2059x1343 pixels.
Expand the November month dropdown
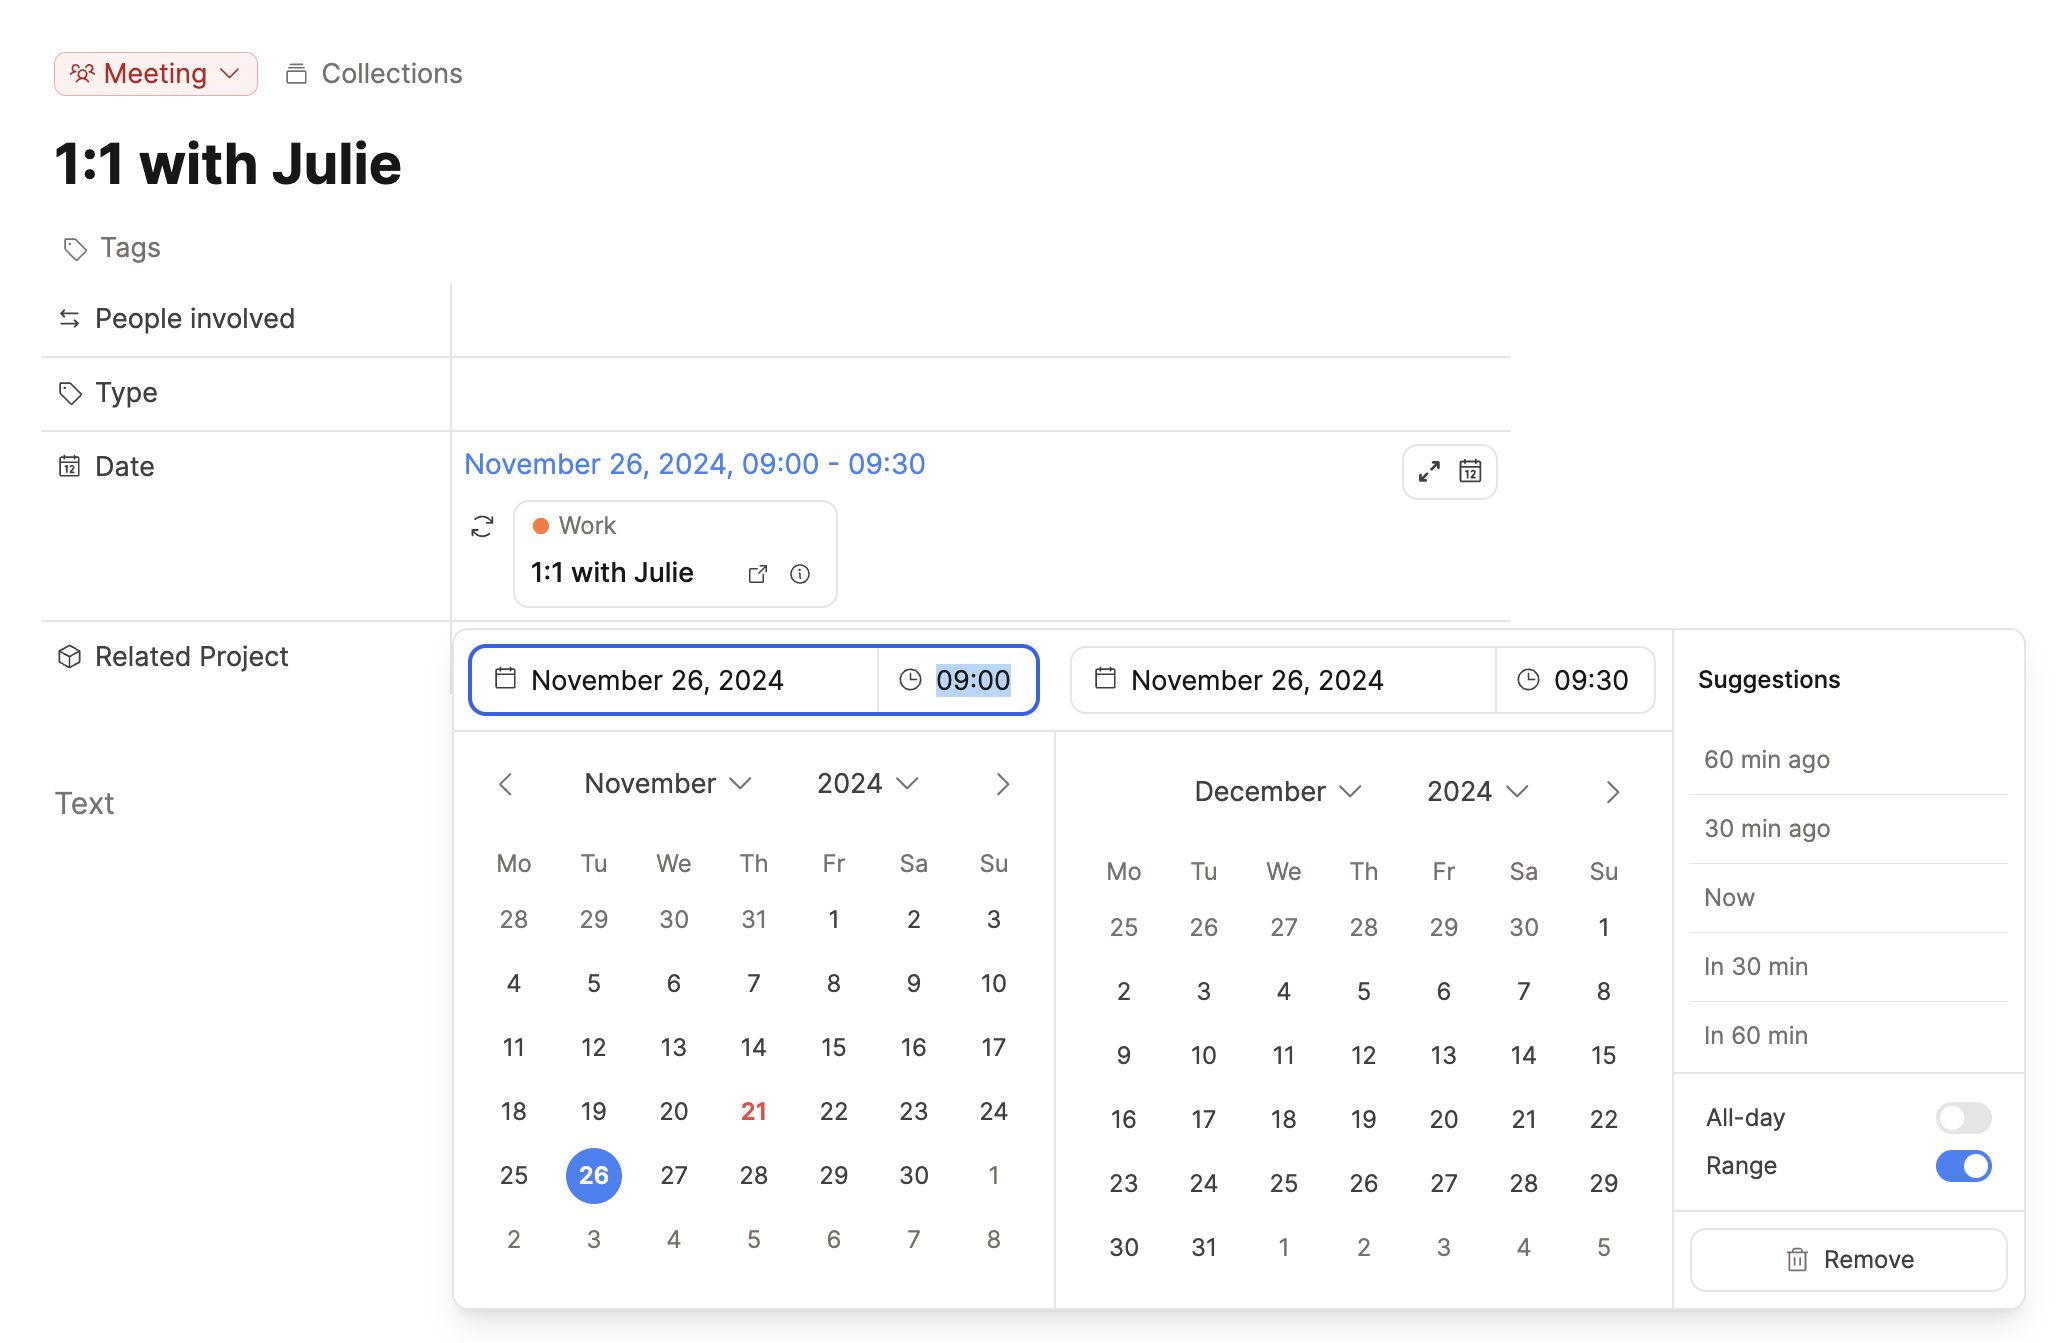coord(667,784)
